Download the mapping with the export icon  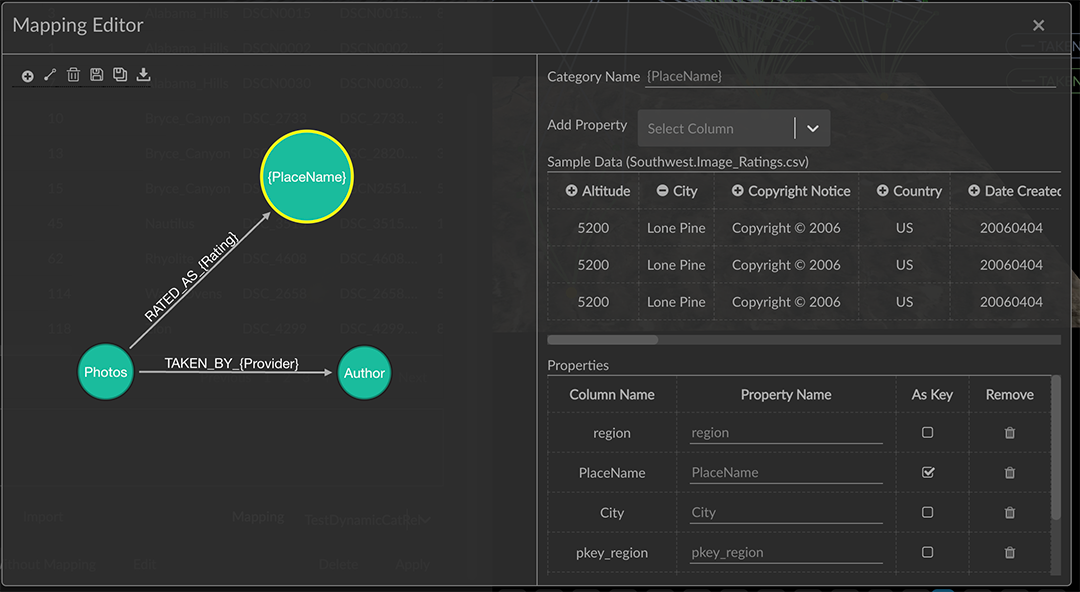click(143, 75)
